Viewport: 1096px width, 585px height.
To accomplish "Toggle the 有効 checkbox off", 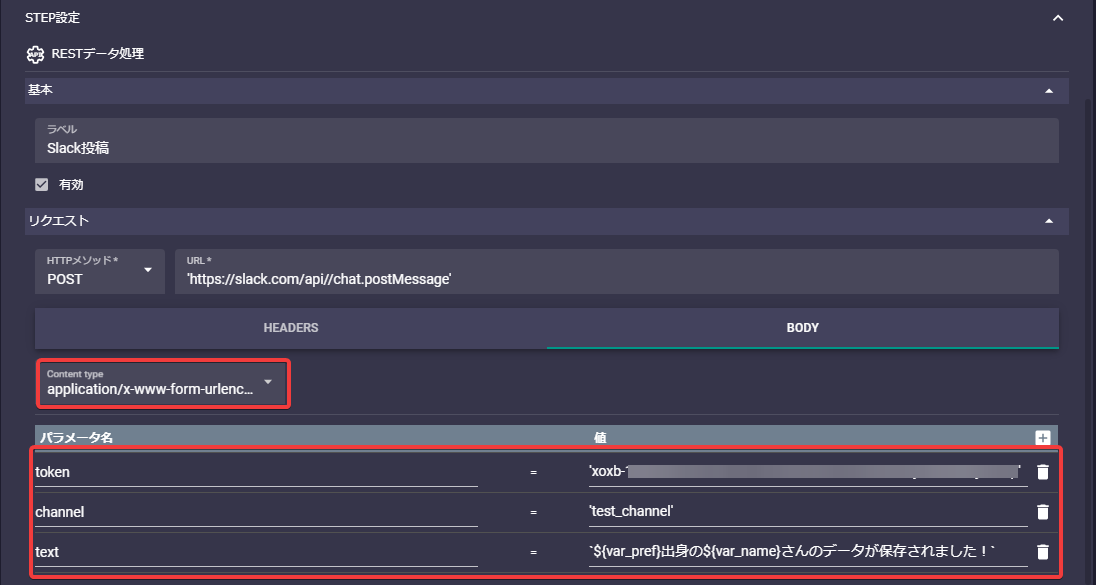I will [41, 184].
